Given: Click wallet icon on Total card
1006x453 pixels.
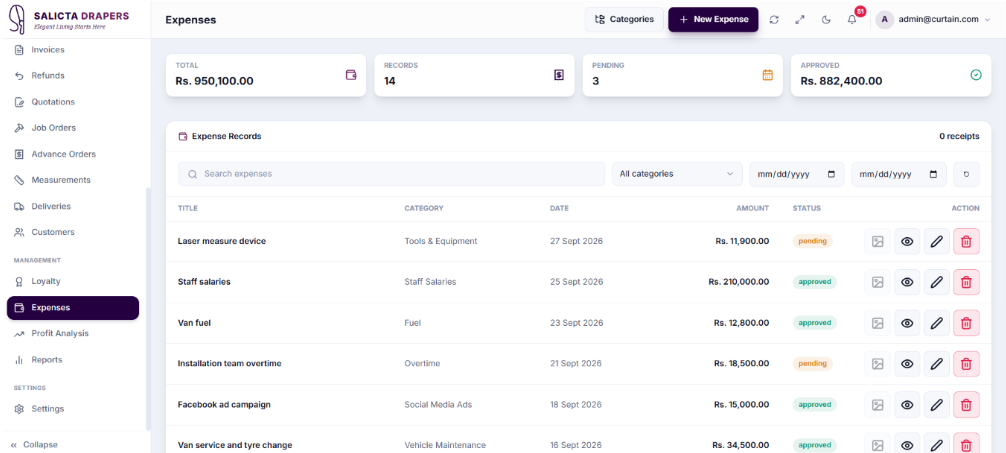Looking at the screenshot, I should tap(351, 75).
